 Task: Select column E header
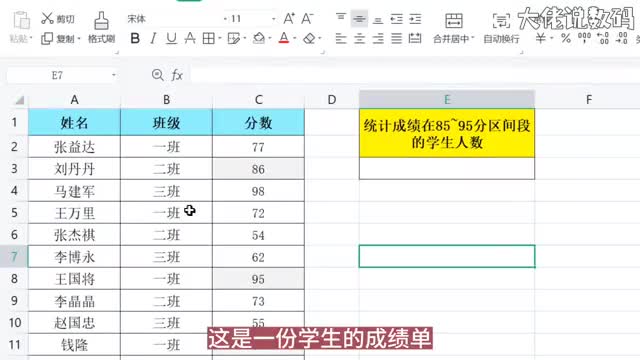point(447,100)
